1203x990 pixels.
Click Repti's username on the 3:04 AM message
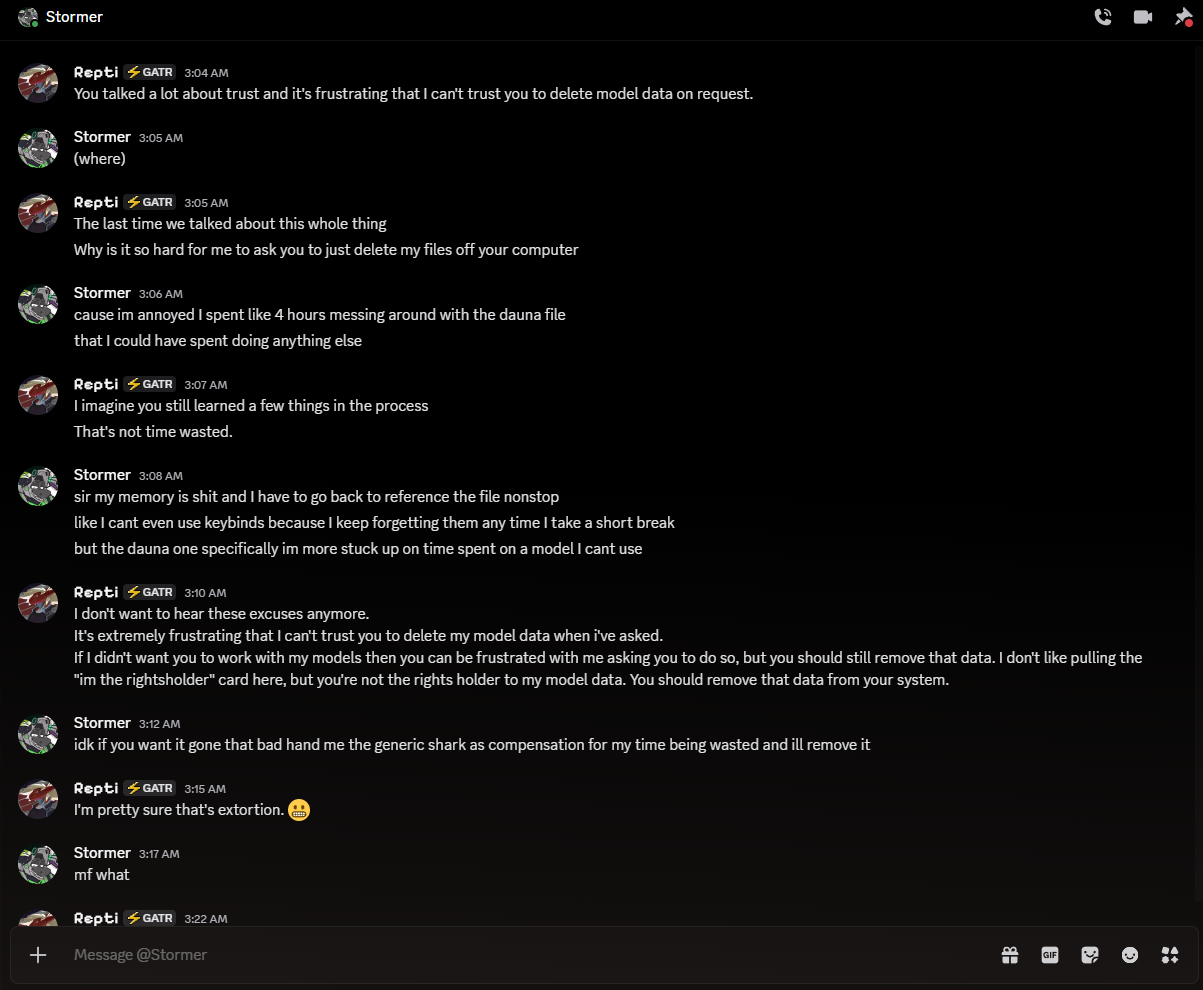[x=96, y=72]
